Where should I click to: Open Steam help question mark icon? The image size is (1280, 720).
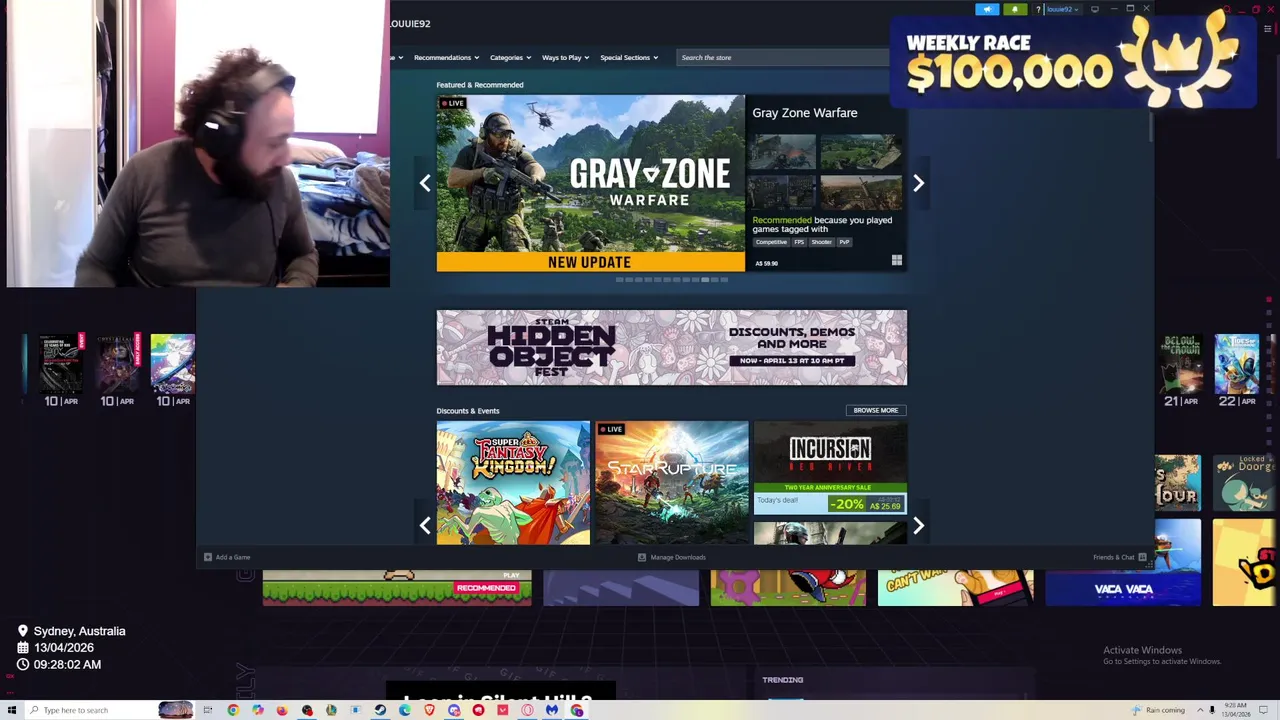[x=1038, y=9]
